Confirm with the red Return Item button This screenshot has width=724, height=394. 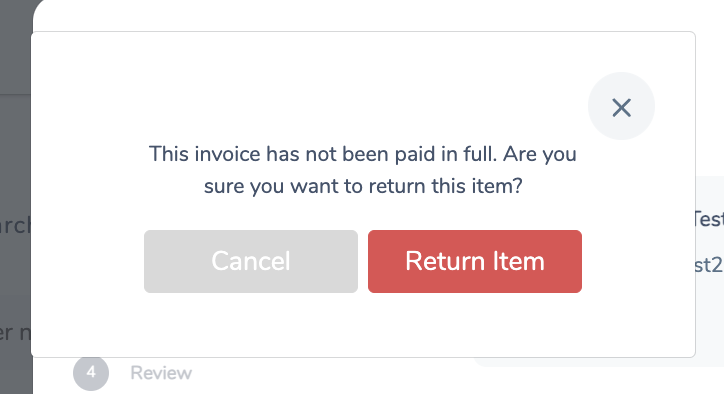(475, 261)
